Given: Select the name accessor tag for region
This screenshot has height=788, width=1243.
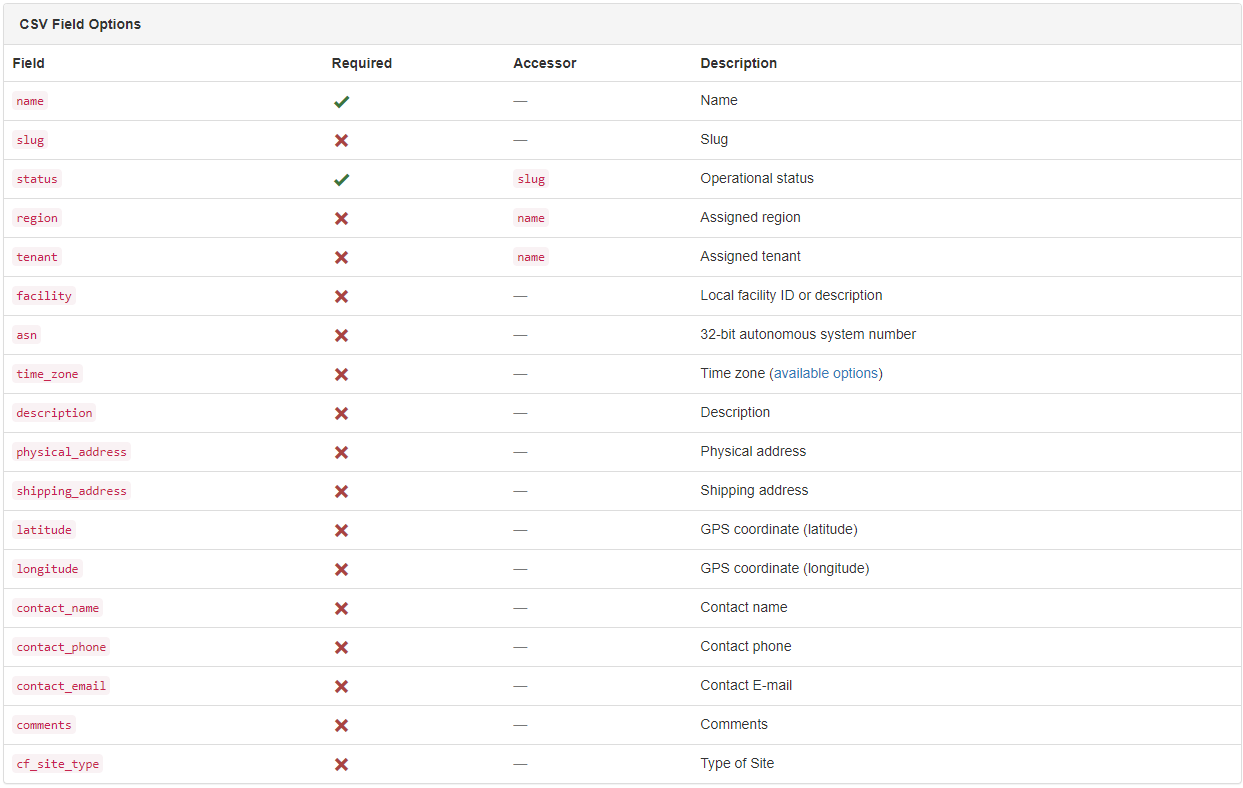Looking at the screenshot, I should (531, 218).
